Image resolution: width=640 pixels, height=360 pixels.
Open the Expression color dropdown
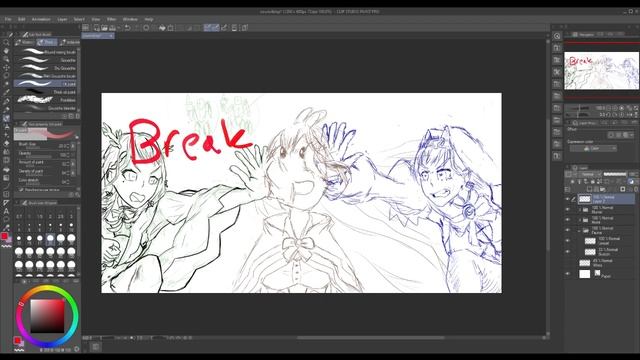pyautogui.click(x=593, y=149)
